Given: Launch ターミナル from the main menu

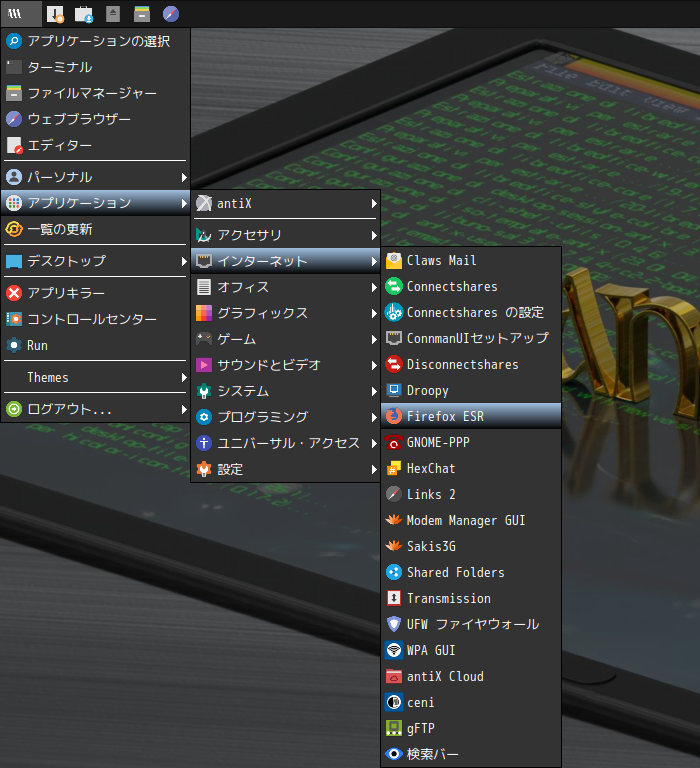Looking at the screenshot, I should click(96, 67).
